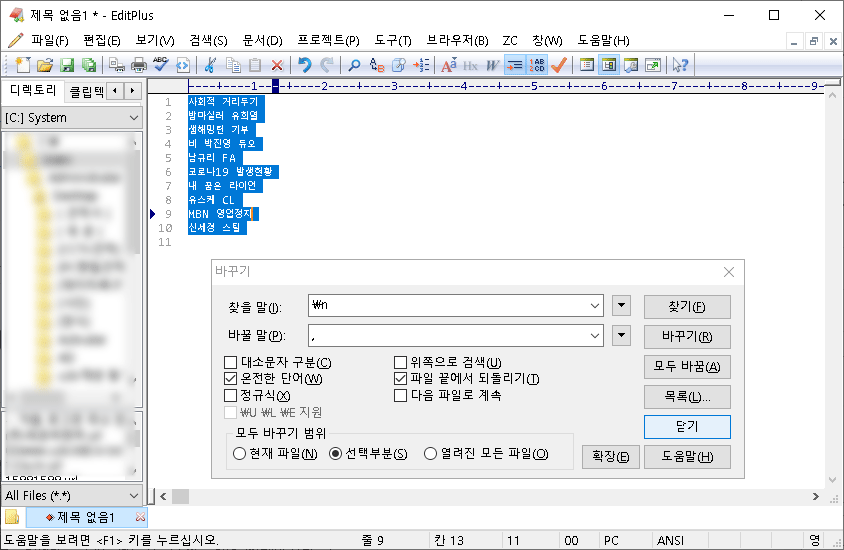Enable the 정규식 checkbox
Image resolution: width=844 pixels, height=550 pixels.
230,396
